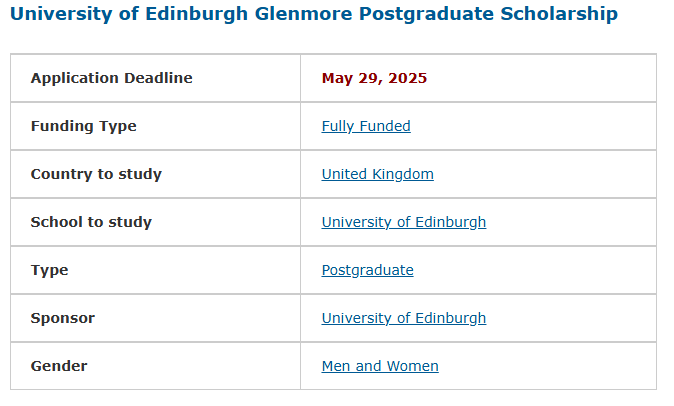This screenshot has width=674, height=406.
Task: Select the Men and Women link
Action: 380,366
